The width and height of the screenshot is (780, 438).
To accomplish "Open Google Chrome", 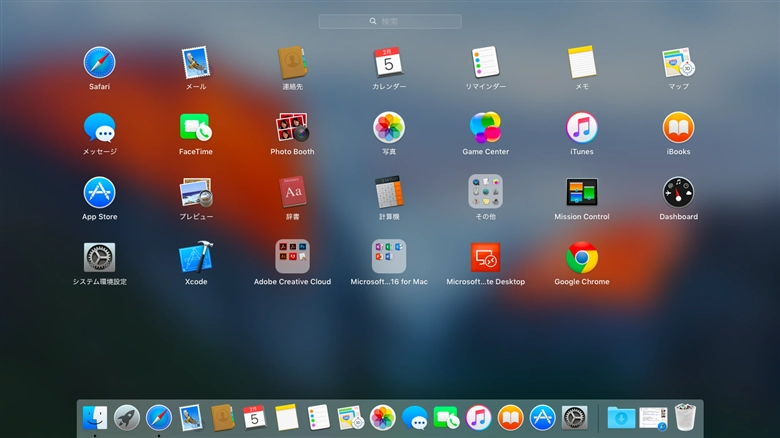I will pyautogui.click(x=582, y=258).
